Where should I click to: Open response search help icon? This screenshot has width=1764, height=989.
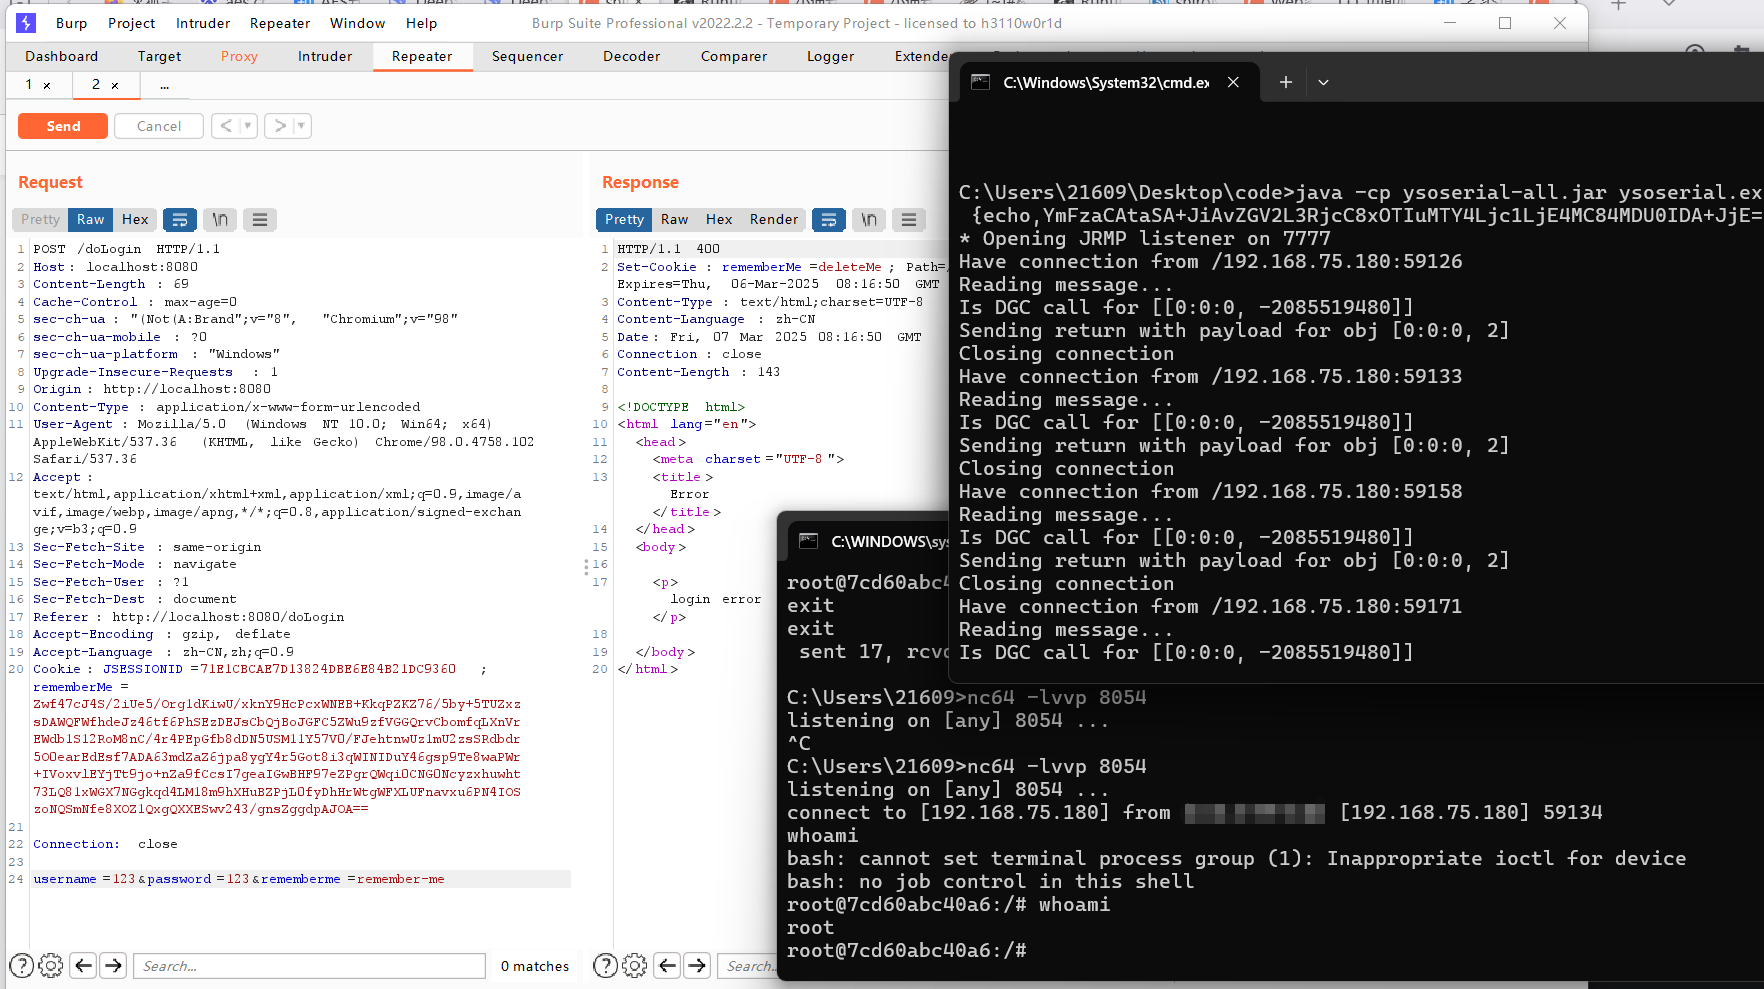605,965
